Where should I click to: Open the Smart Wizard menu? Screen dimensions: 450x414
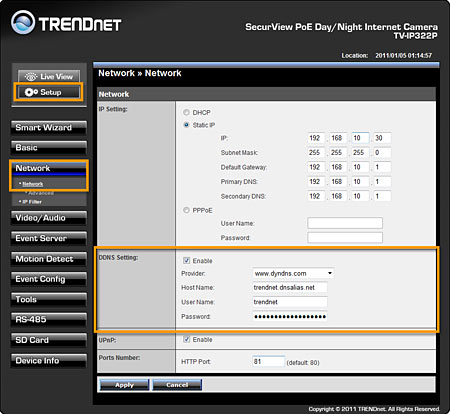pos(49,128)
